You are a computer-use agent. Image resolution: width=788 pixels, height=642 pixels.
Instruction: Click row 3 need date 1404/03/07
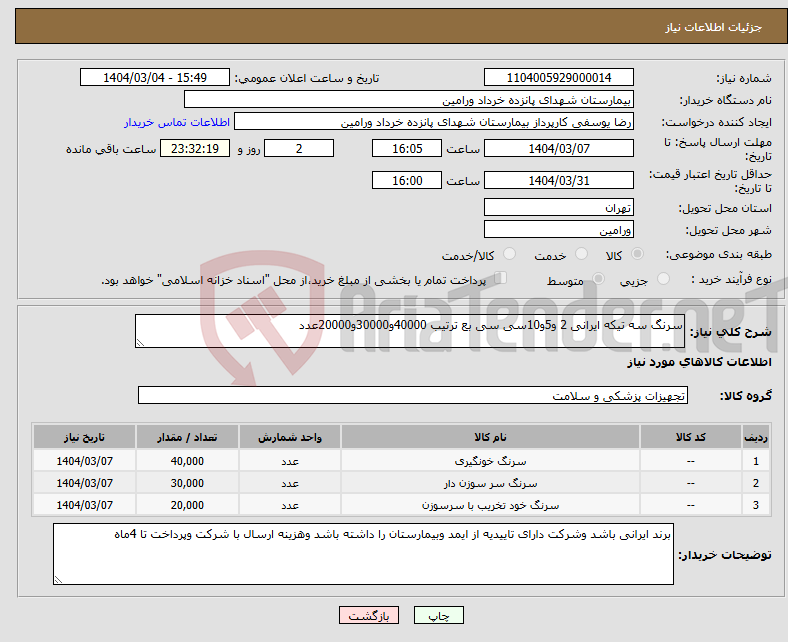tap(84, 505)
